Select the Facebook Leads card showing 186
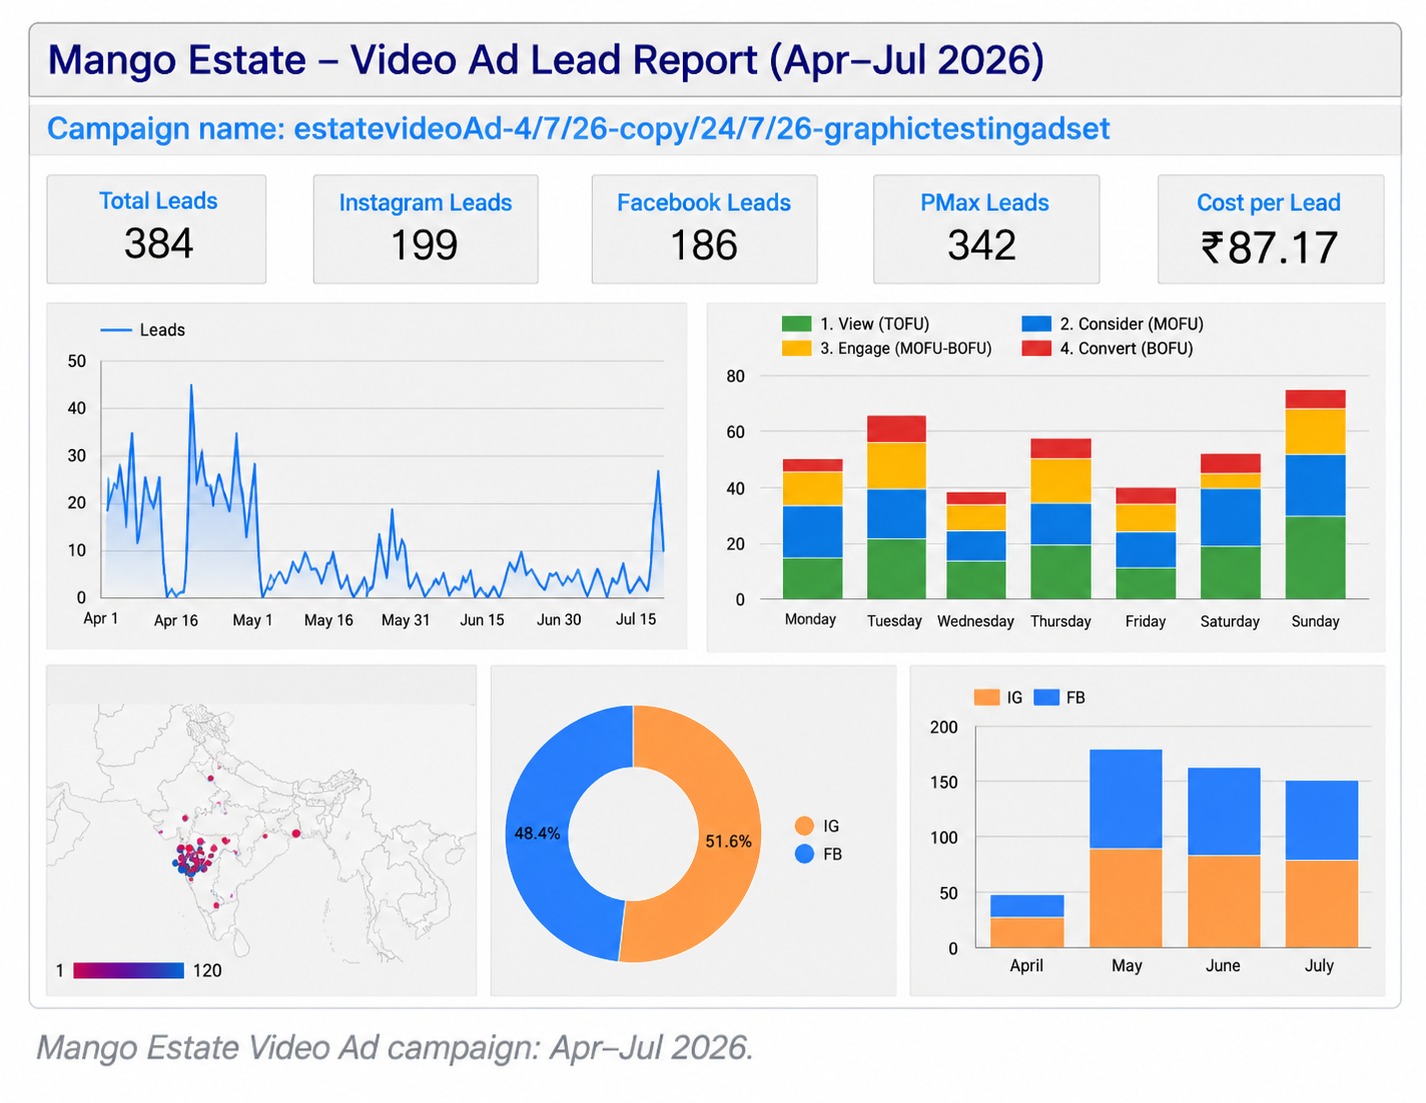 [x=704, y=229]
